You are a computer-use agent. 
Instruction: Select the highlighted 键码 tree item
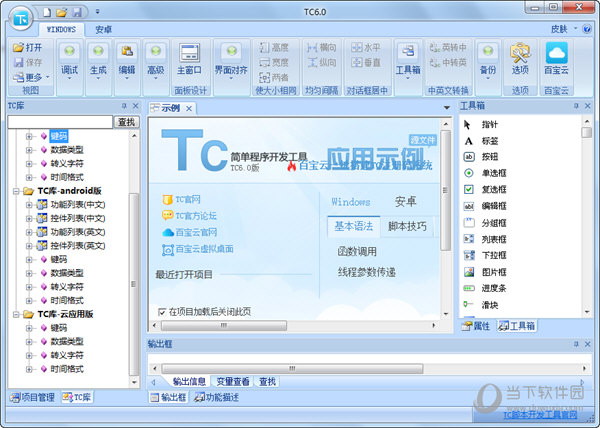59,136
